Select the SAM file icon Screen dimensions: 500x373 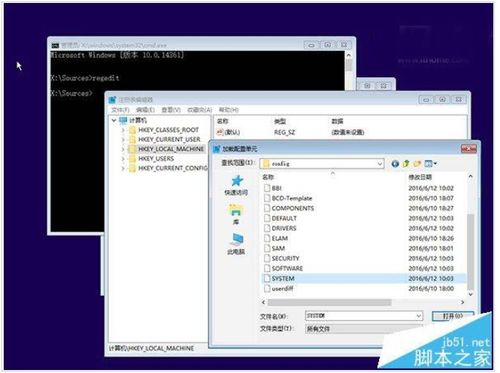(x=267, y=248)
